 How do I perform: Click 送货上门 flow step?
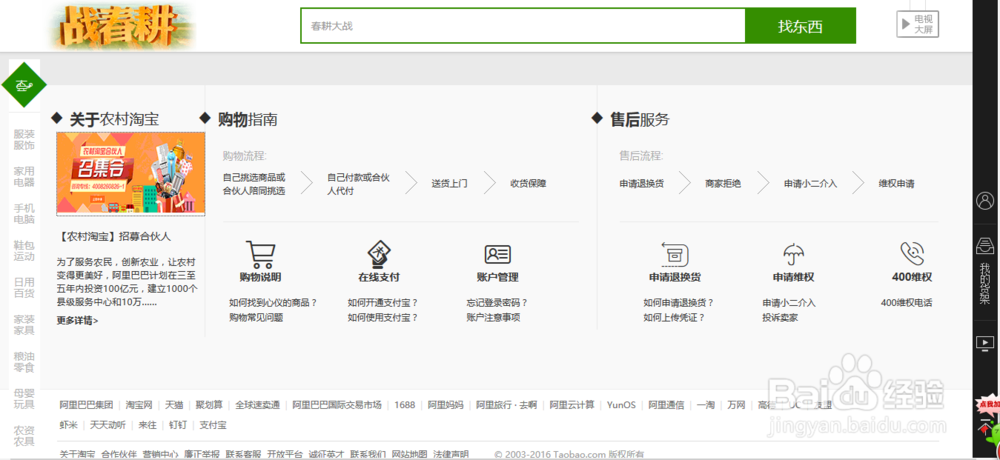(449, 184)
